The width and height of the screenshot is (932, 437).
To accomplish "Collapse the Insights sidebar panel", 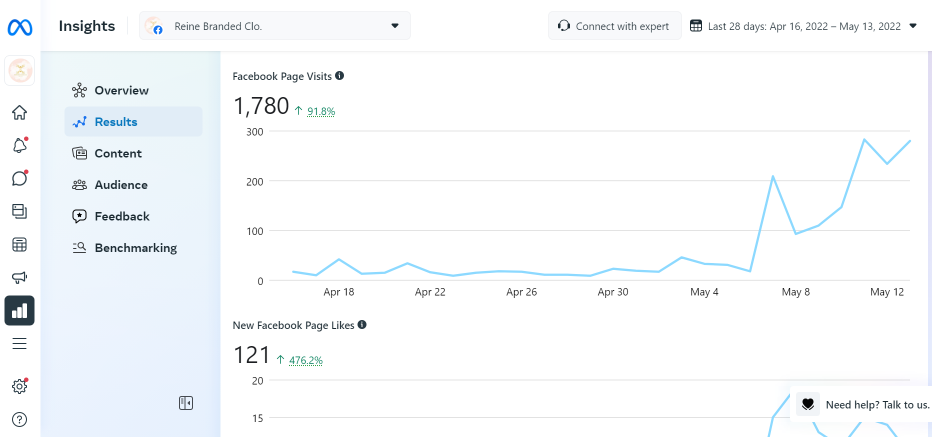I will [x=186, y=403].
